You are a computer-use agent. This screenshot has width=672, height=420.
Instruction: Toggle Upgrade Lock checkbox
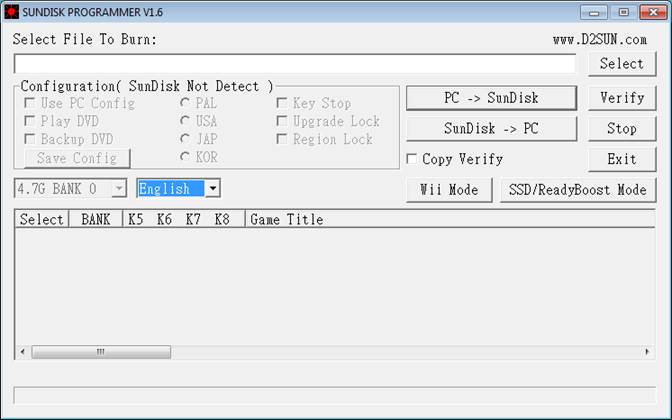[282, 121]
